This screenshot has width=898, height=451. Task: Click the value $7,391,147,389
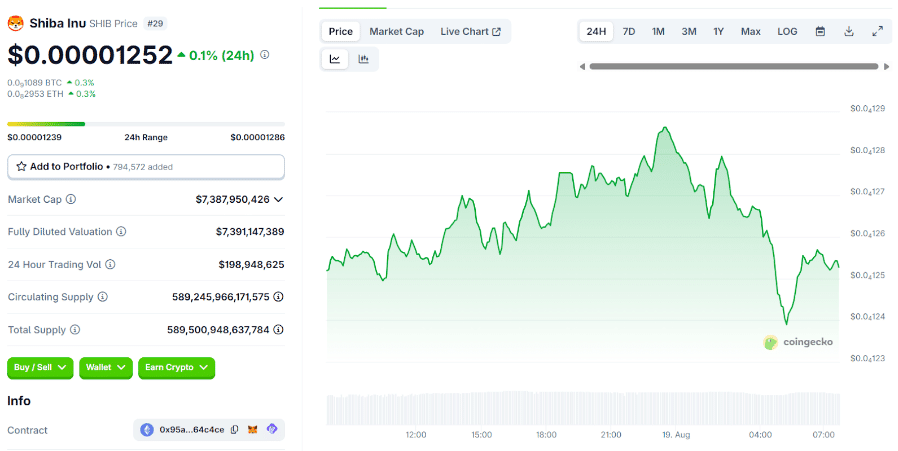(250, 232)
